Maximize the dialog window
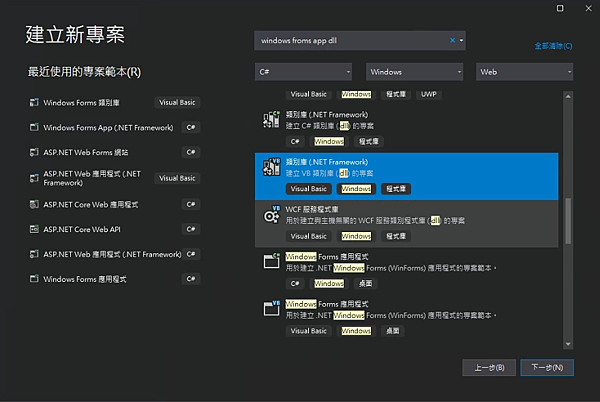The height and width of the screenshot is (402, 600). point(560,8)
